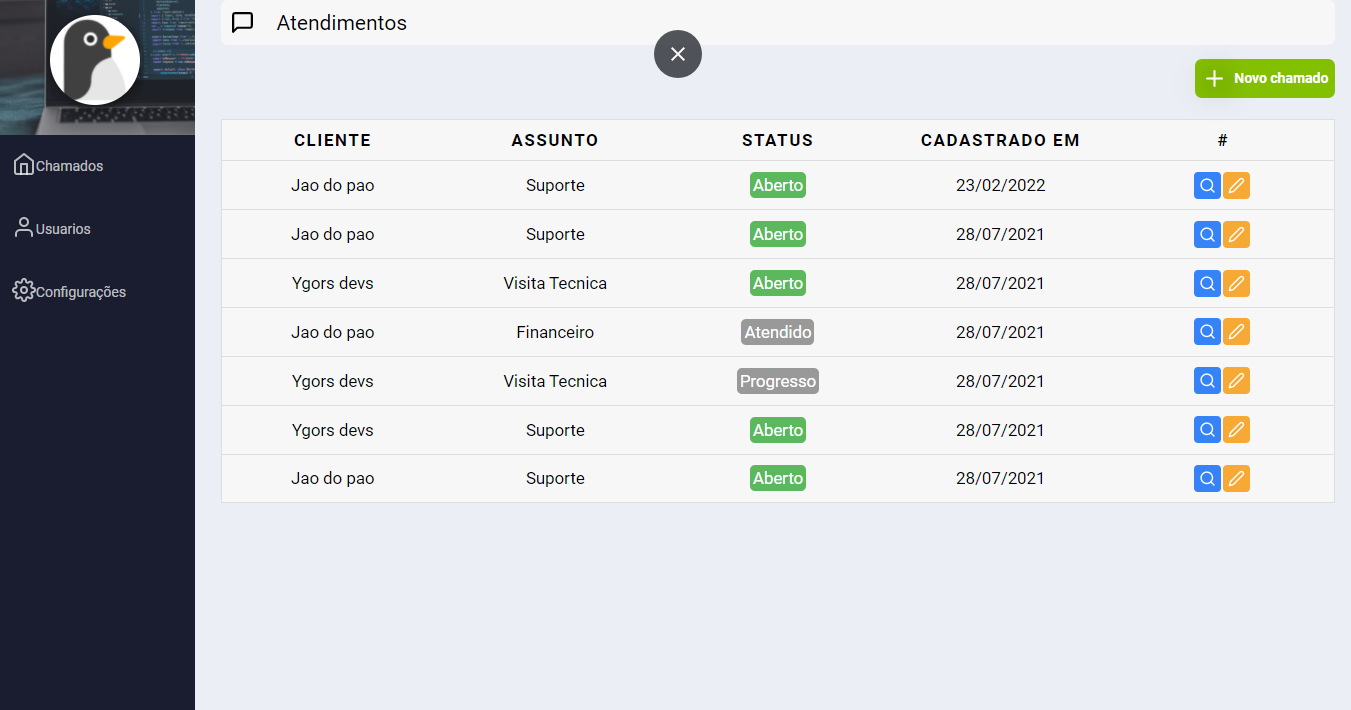1351x710 pixels.
Task: Click the Status column header
Action: coord(777,141)
